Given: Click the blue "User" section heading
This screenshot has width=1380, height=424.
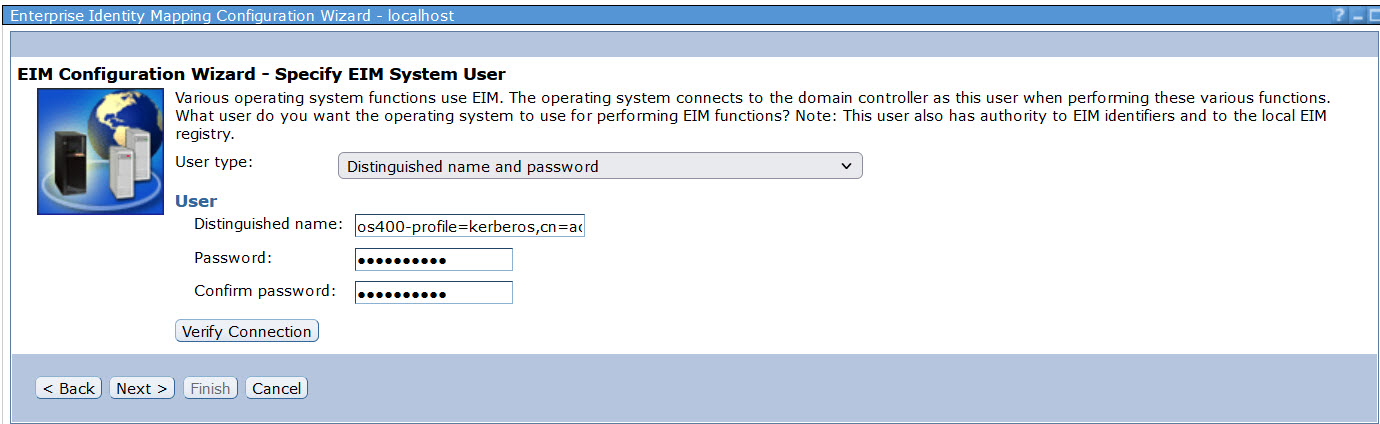Looking at the screenshot, I should [x=196, y=201].
